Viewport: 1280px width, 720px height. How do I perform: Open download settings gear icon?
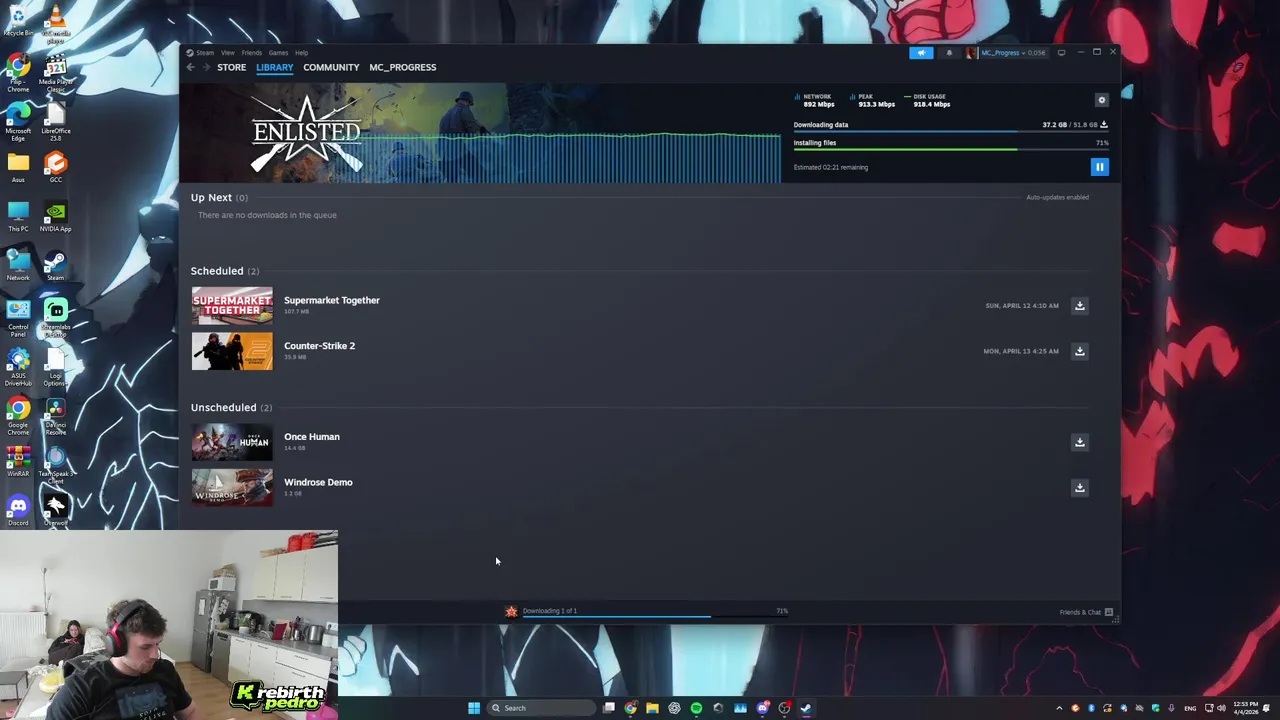tap(1102, 100)
